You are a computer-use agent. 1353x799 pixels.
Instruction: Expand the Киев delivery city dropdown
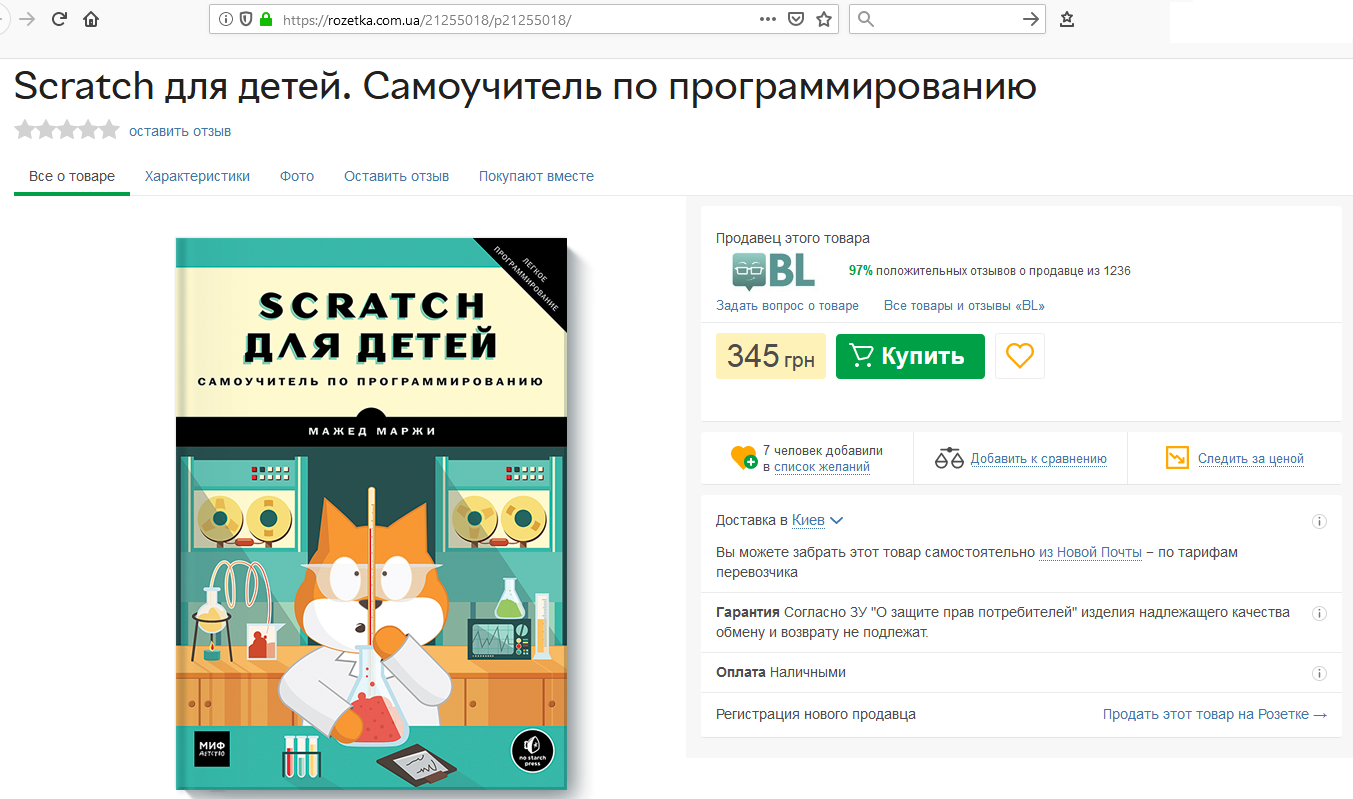point(818,520)
